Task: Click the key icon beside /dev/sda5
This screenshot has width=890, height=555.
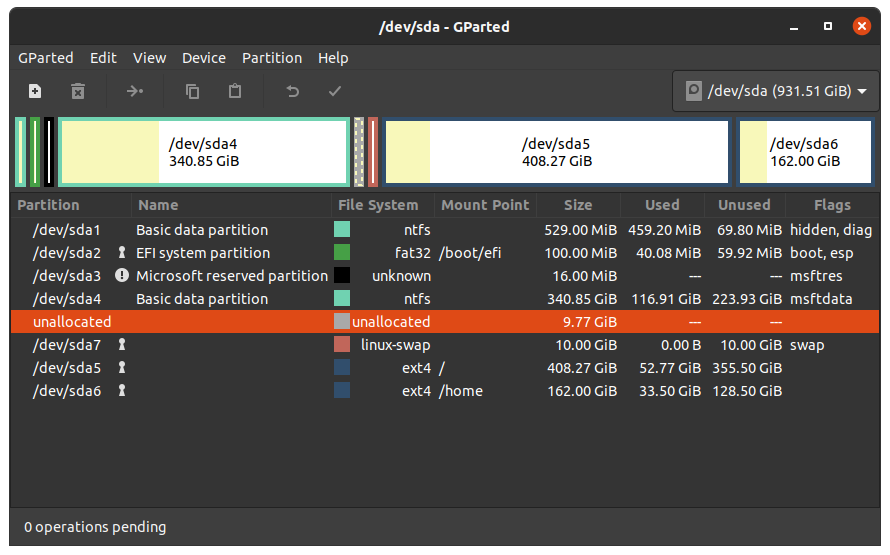Action: [121, 368]
